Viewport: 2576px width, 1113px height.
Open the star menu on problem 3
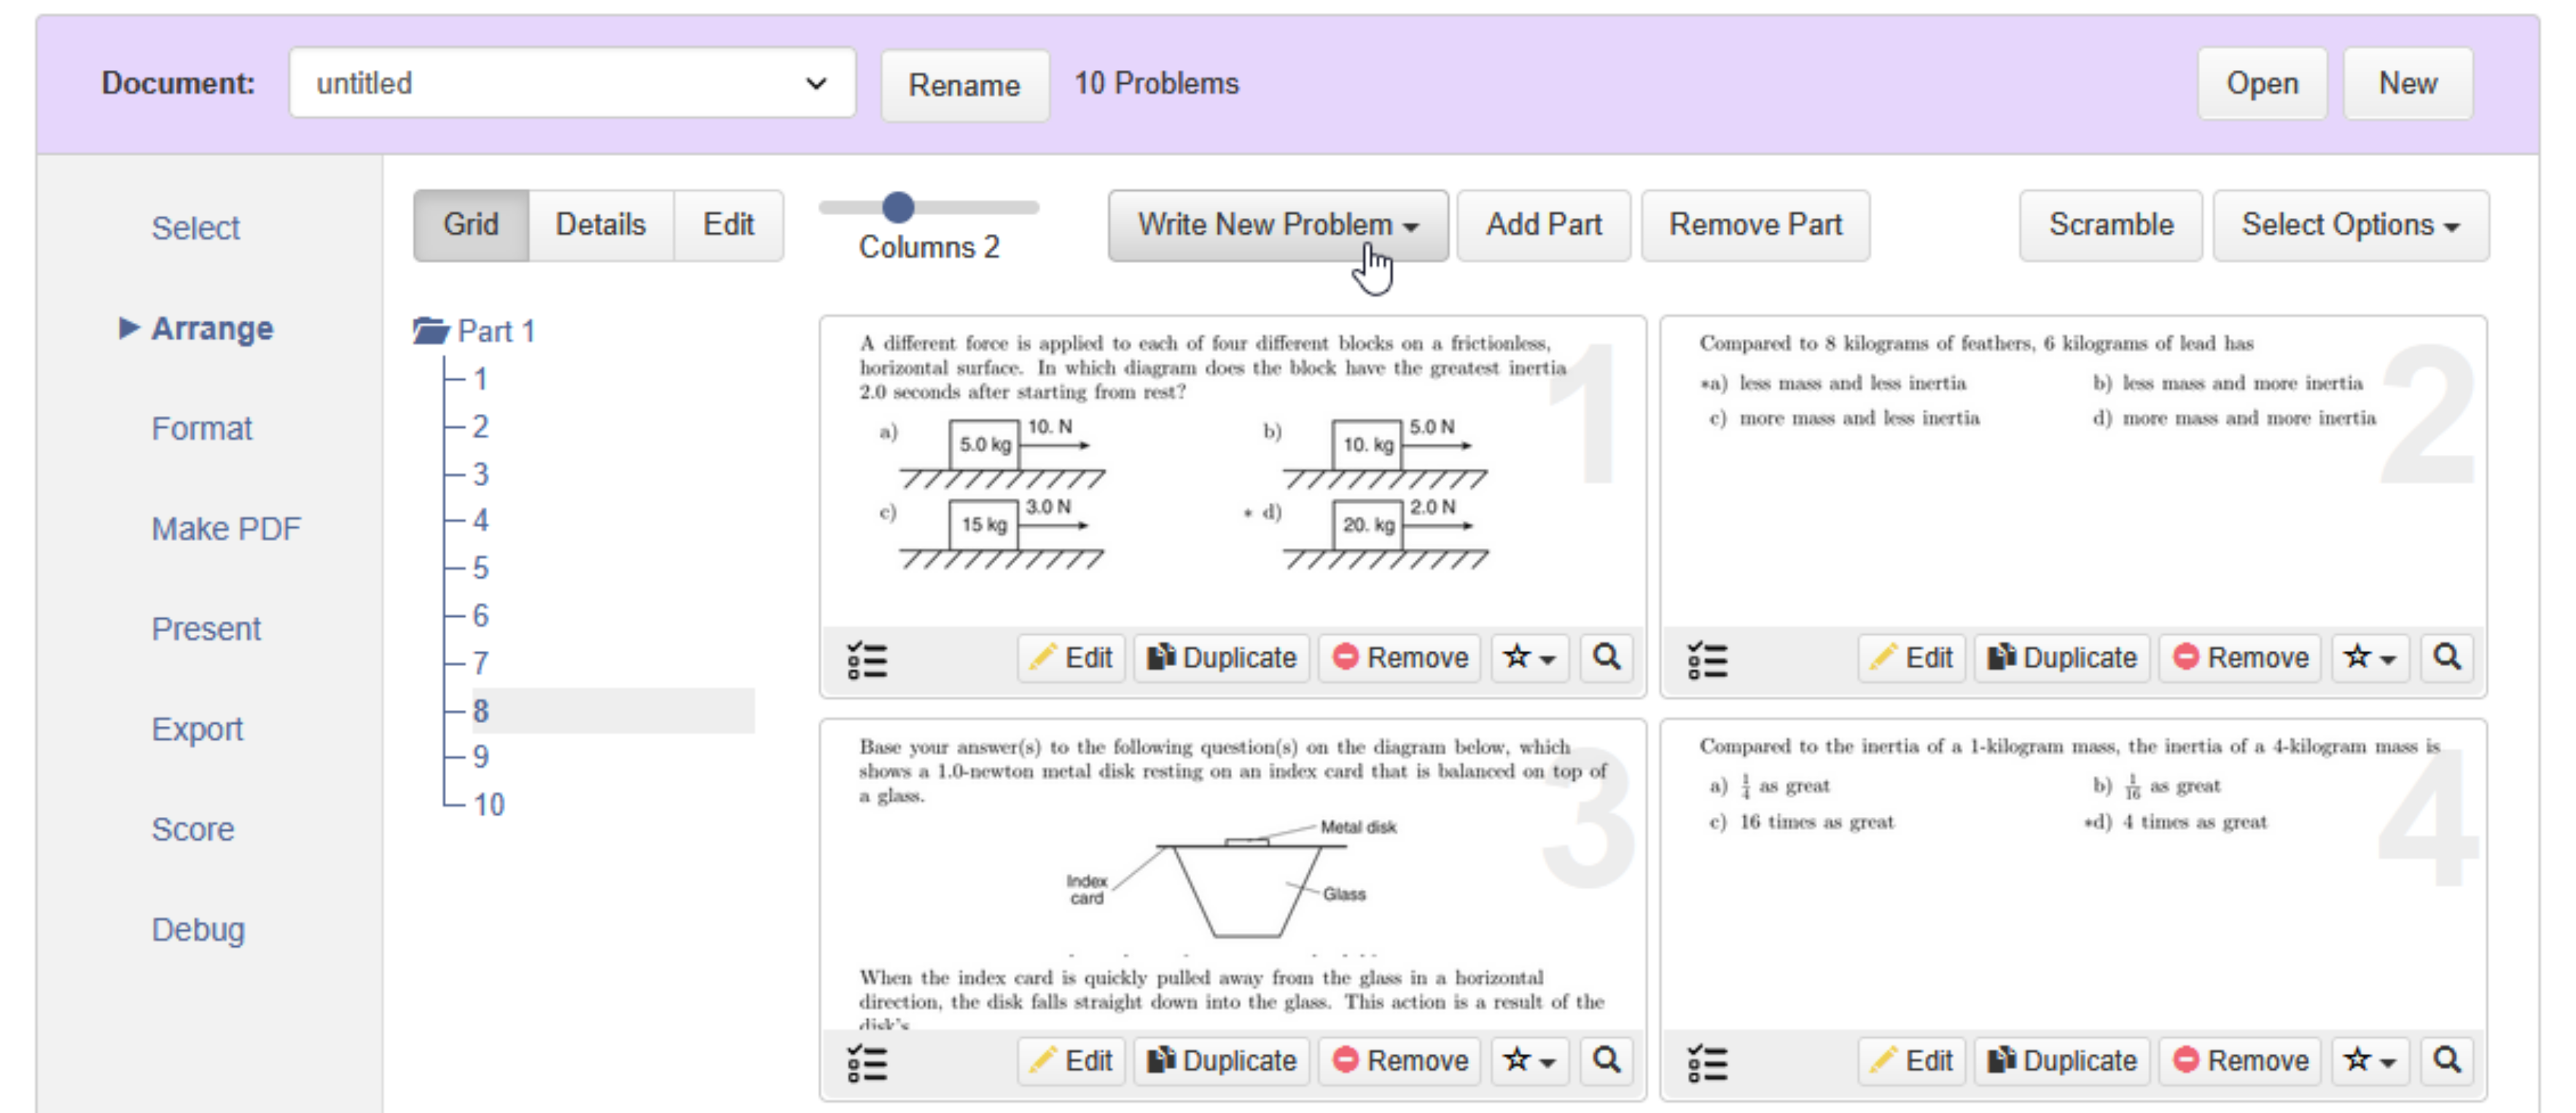[x=1529, y=1061]
